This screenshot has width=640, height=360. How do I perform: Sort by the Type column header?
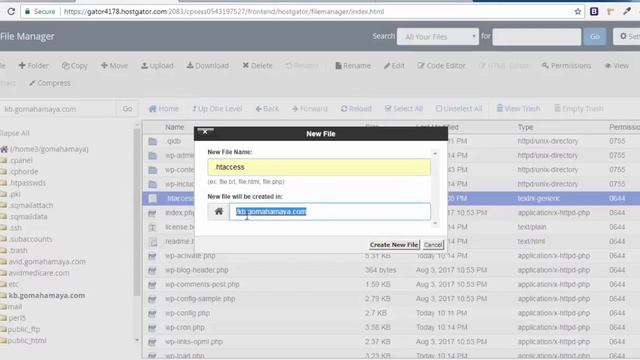(526, 127)
